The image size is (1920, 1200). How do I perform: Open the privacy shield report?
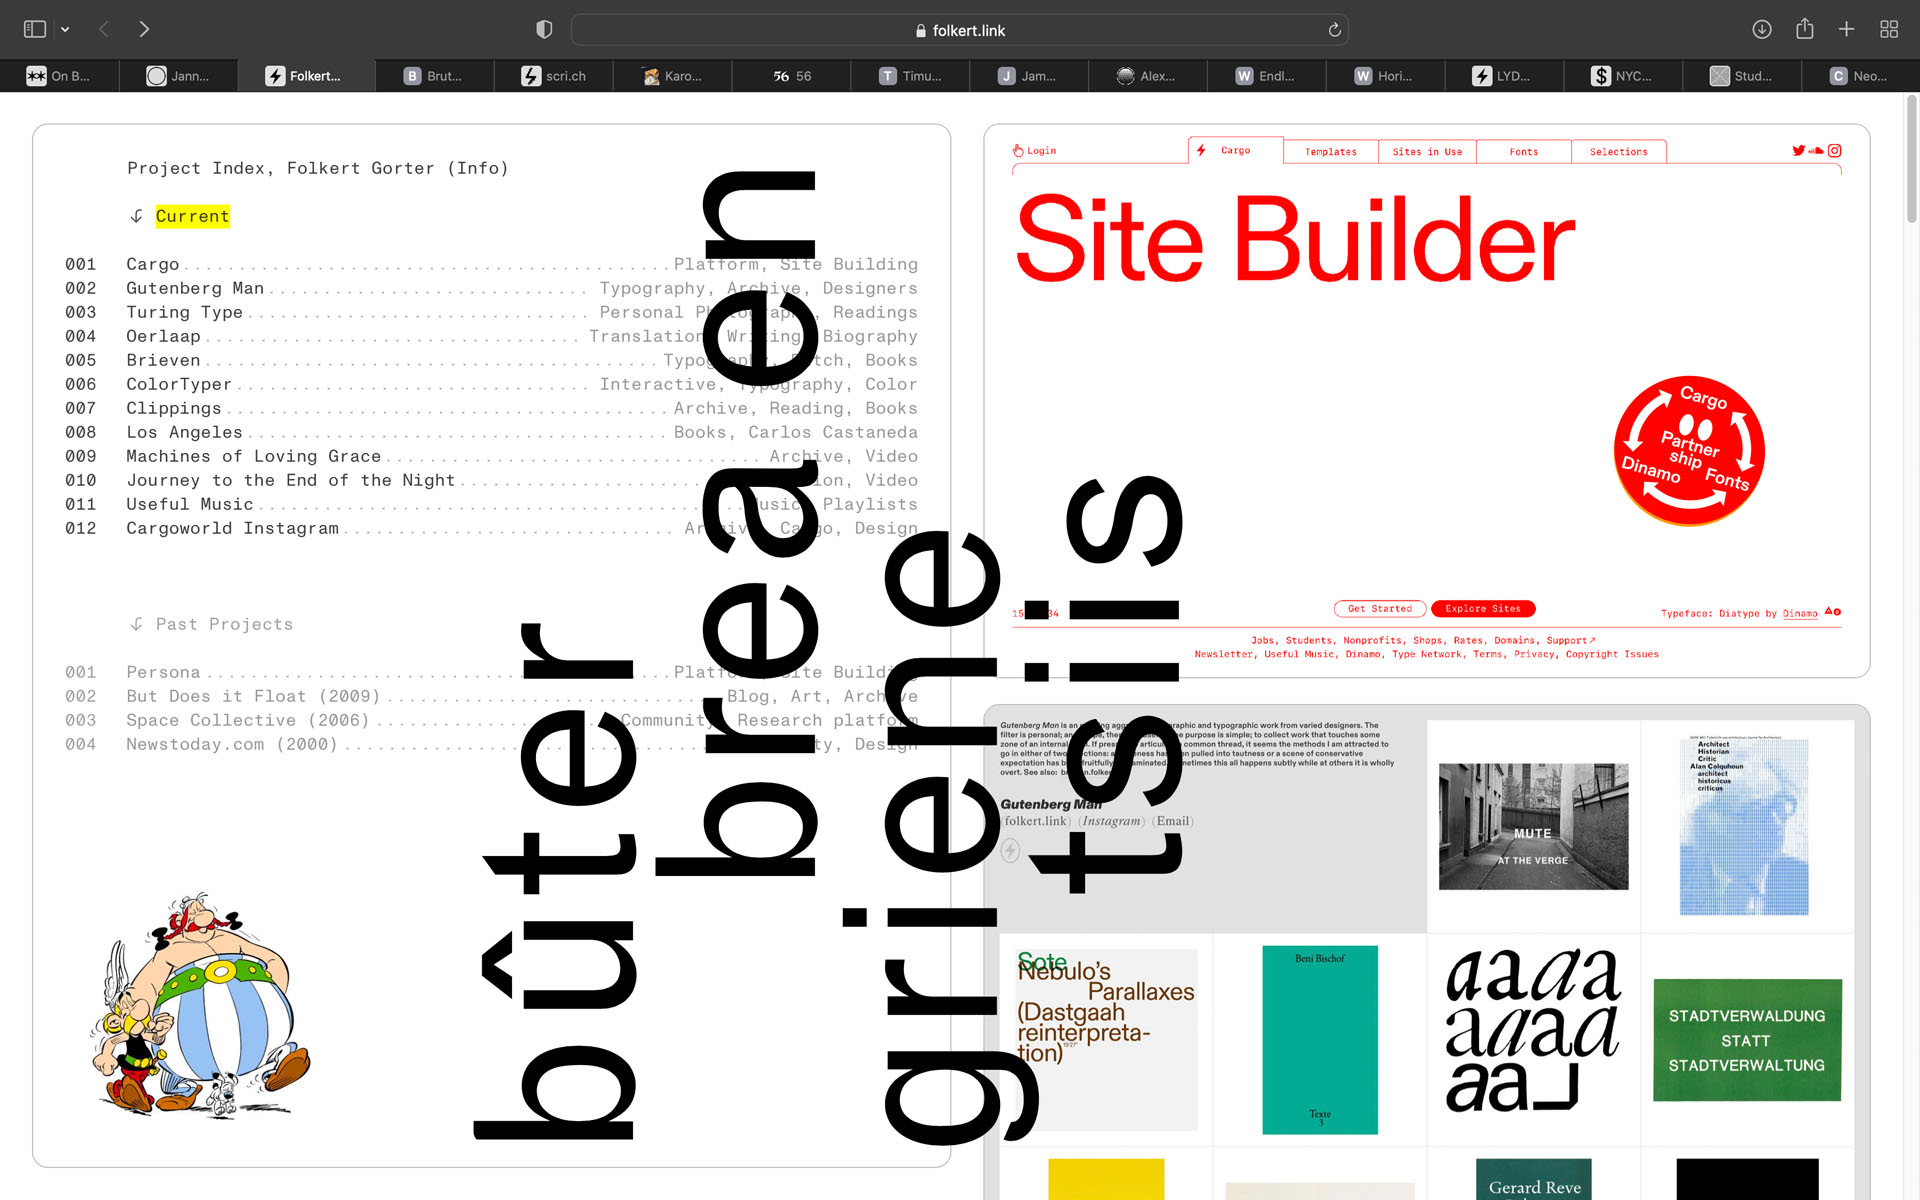coord(544,29)
